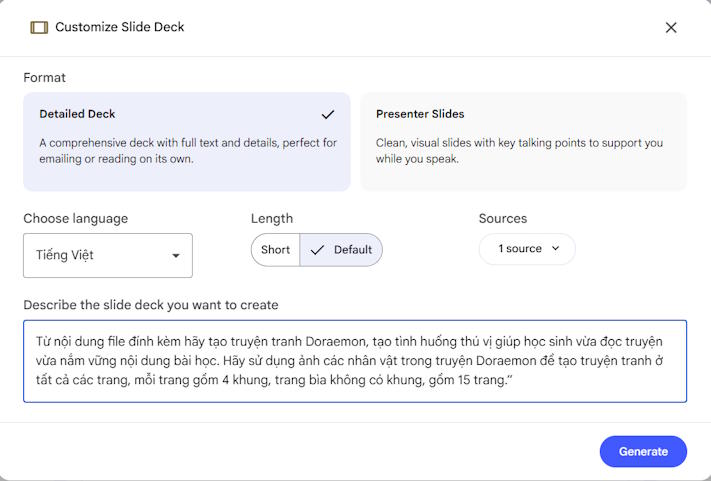Click the Choose language label
The width and height of the screenshot is (711, 481).
point(76,219)
